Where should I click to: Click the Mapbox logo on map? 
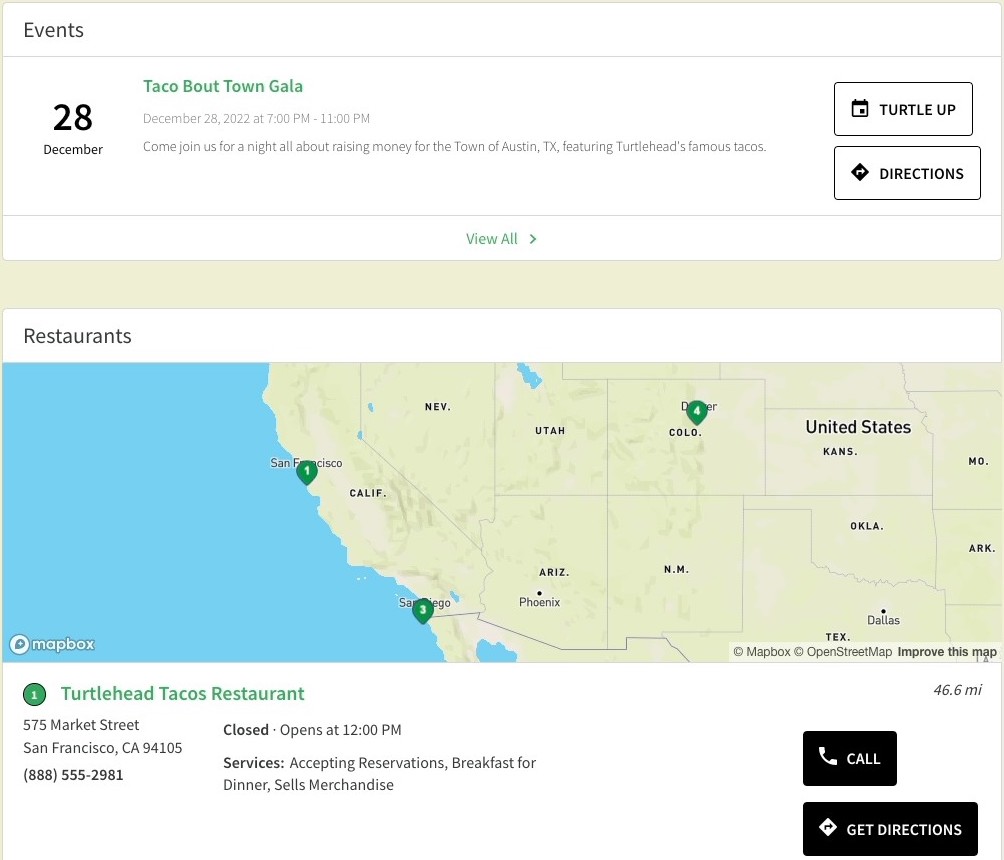point(52,644)
